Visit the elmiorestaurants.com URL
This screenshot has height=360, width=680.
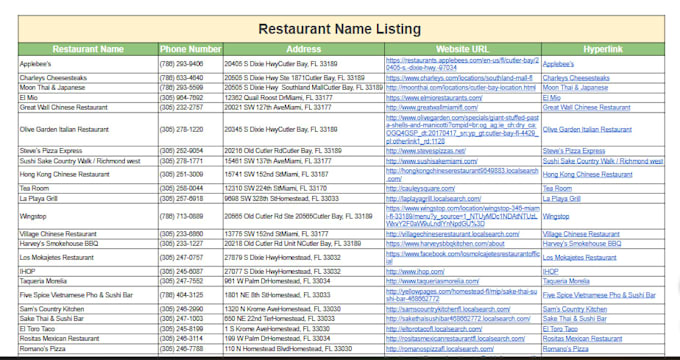pyautogui.click(x=434, y=98)
